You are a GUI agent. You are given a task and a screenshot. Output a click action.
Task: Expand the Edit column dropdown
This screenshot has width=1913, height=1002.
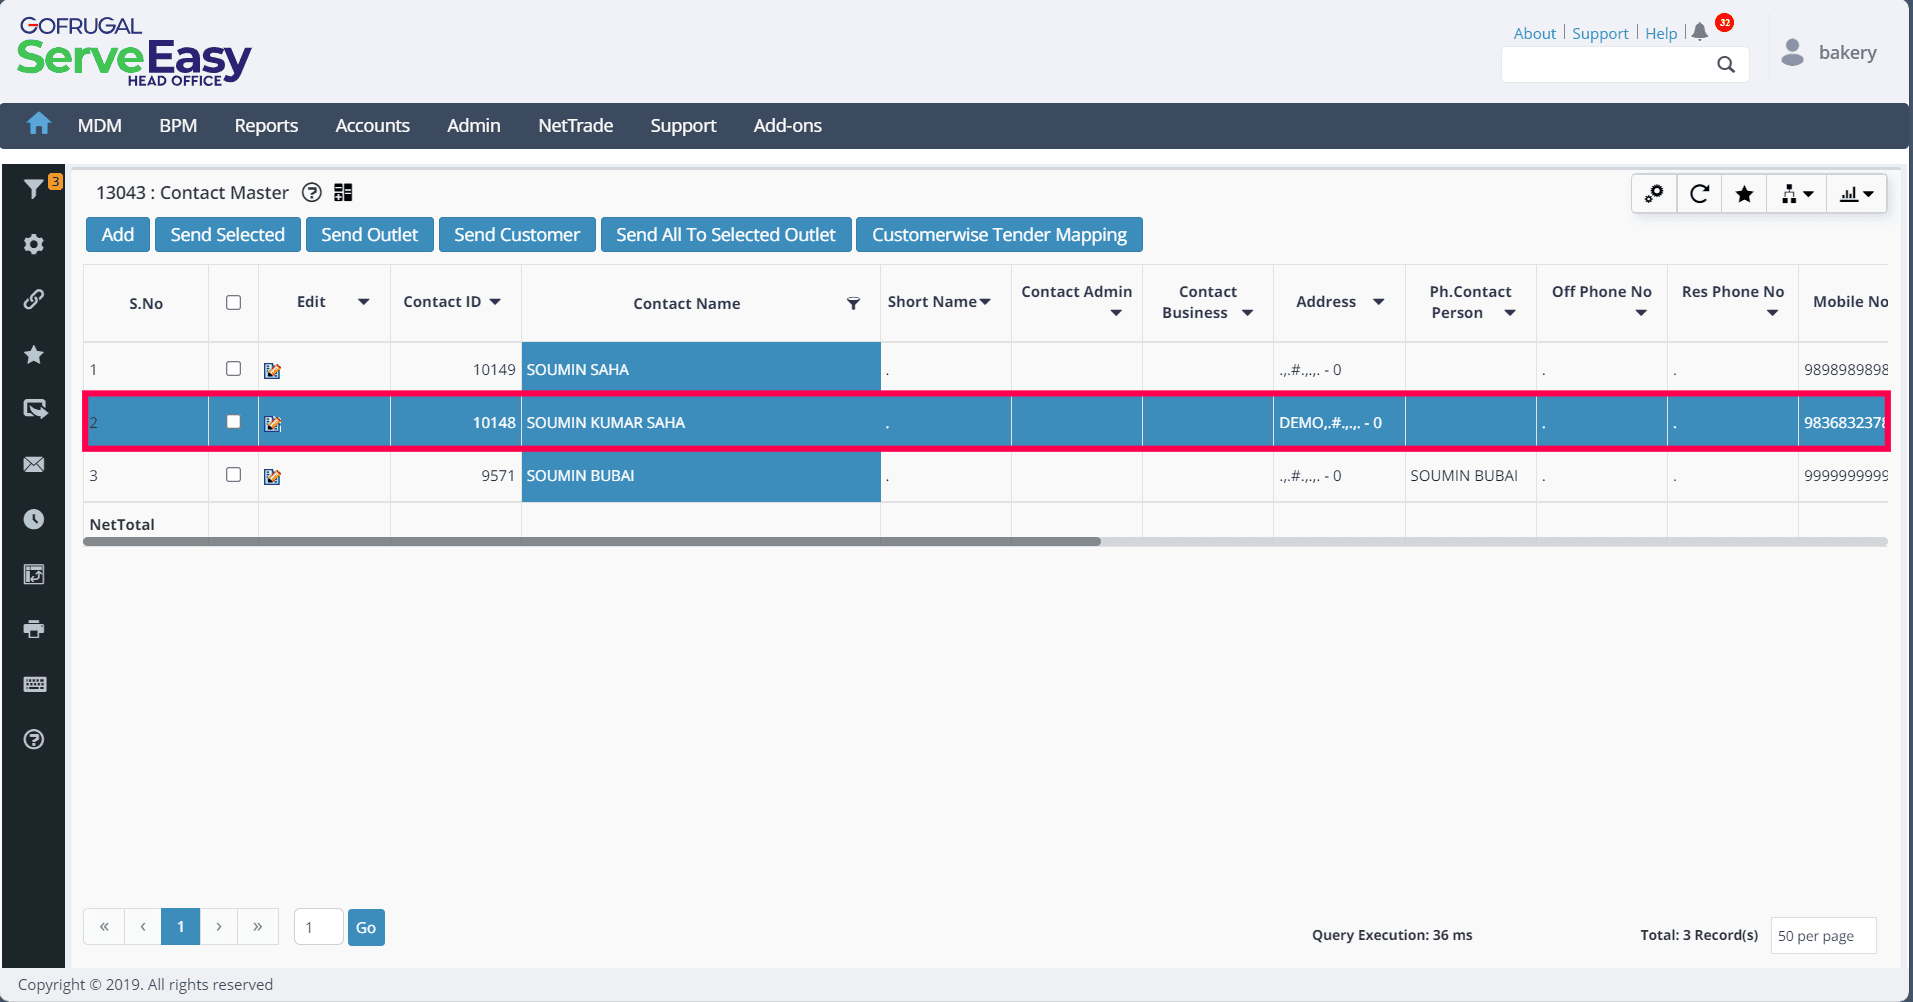(364, 302)
